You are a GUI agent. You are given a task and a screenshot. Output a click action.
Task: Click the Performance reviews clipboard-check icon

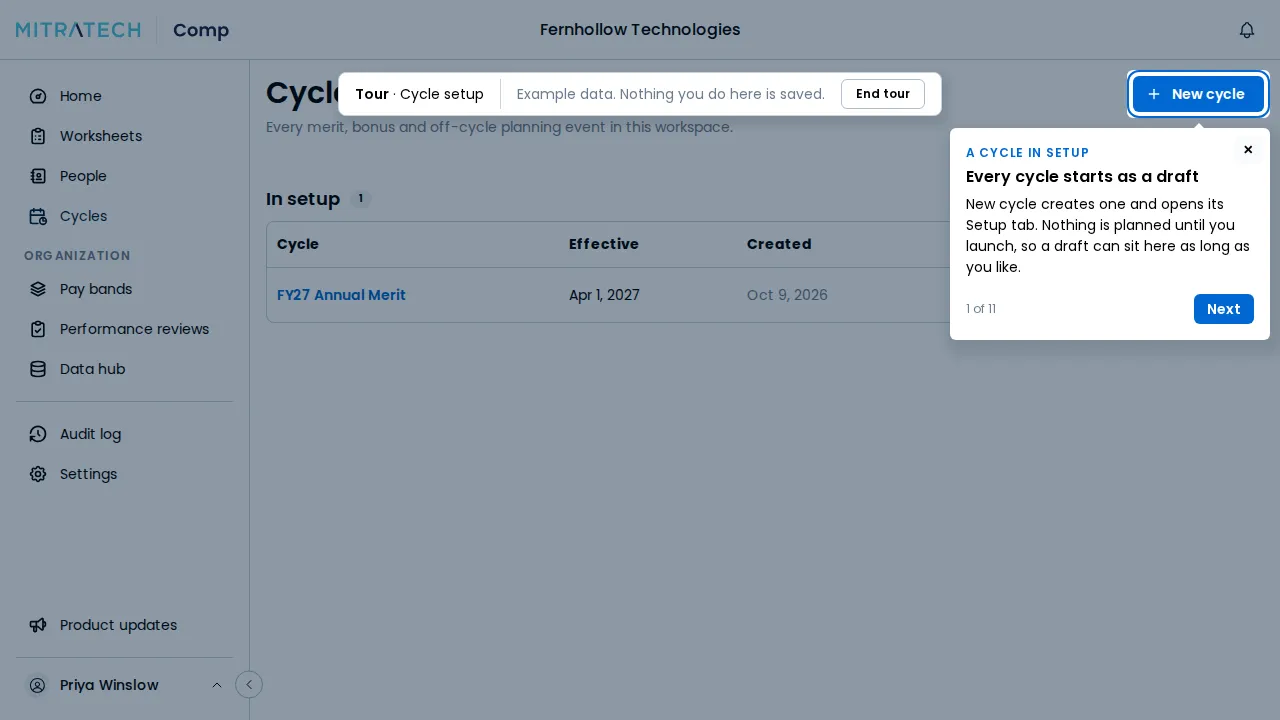(x=38, y=329)
